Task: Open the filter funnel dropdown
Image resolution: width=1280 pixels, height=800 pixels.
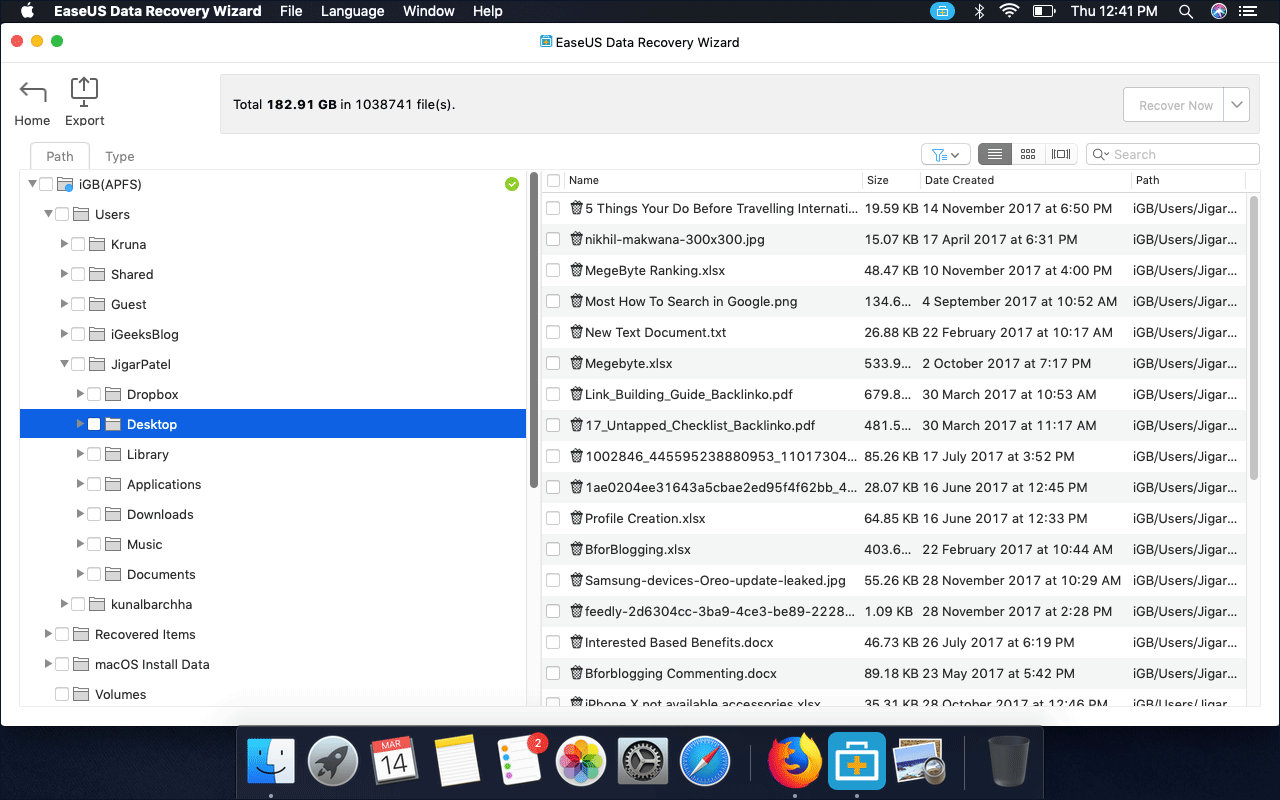Action: (945, 154)
